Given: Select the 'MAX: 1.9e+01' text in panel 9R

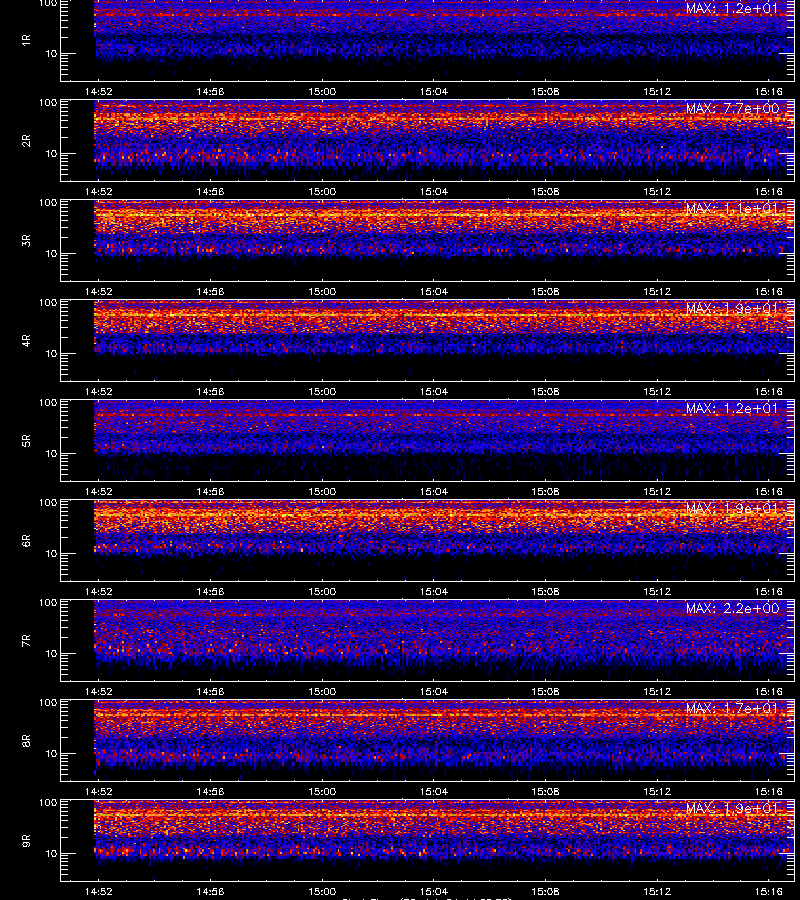Looking at the screenshot, I should pos(732,808).
